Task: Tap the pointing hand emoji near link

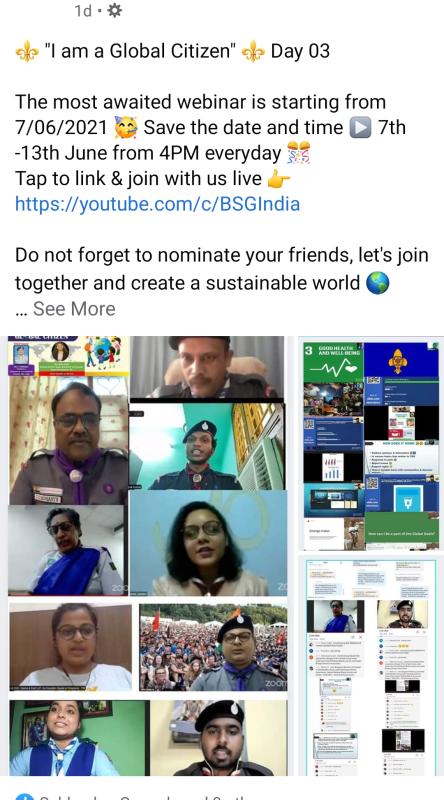Action: point(279,179)
